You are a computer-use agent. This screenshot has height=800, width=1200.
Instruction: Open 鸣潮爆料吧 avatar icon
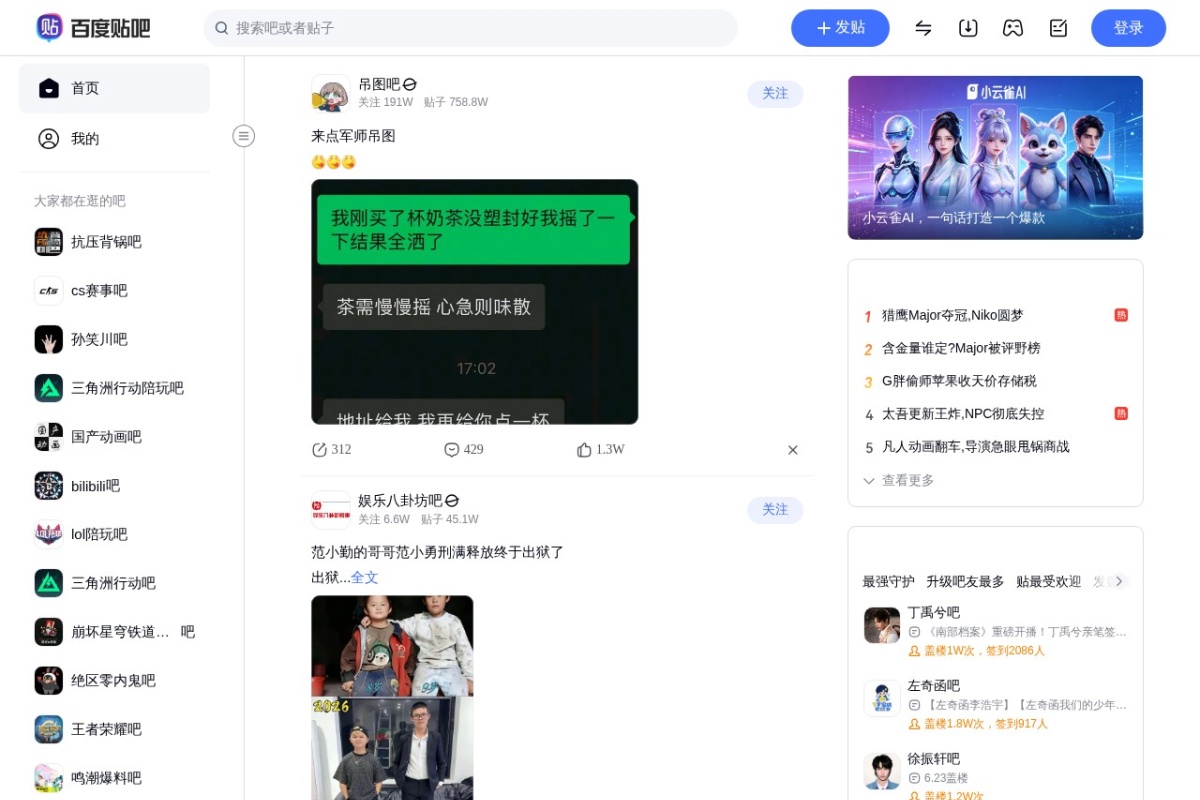coord(49,778)
